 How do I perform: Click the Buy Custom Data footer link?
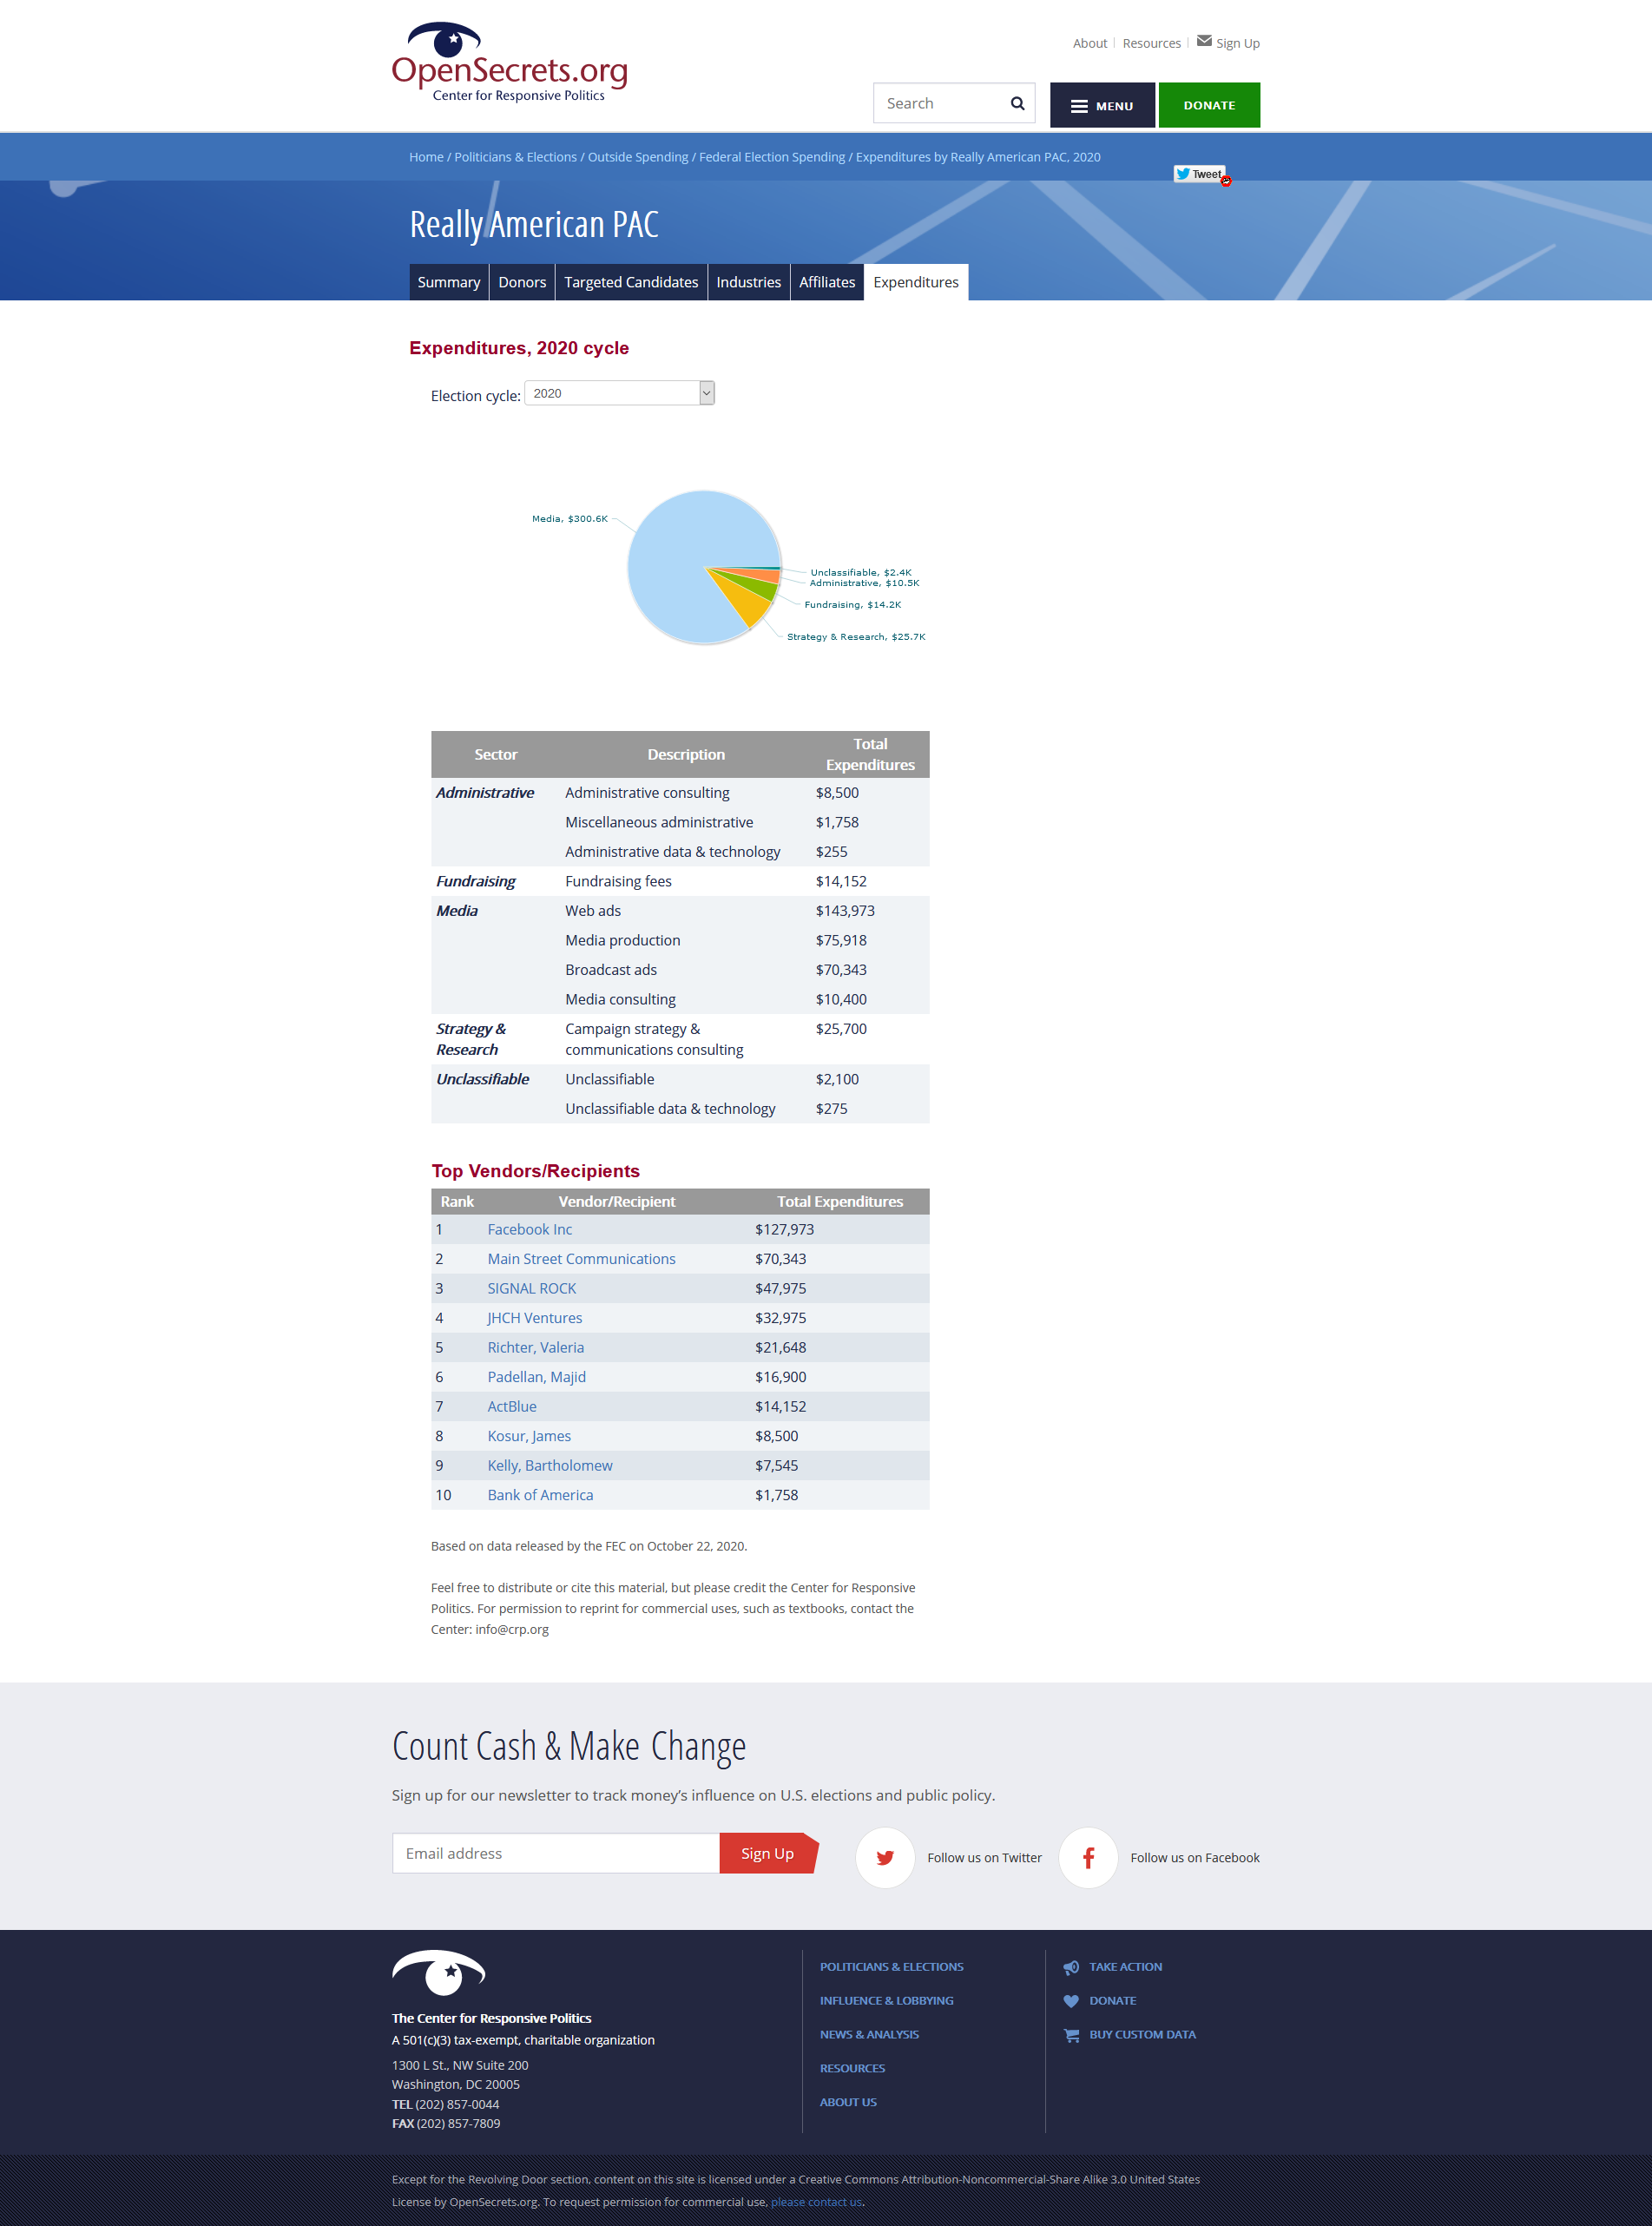(1142, 2035)
